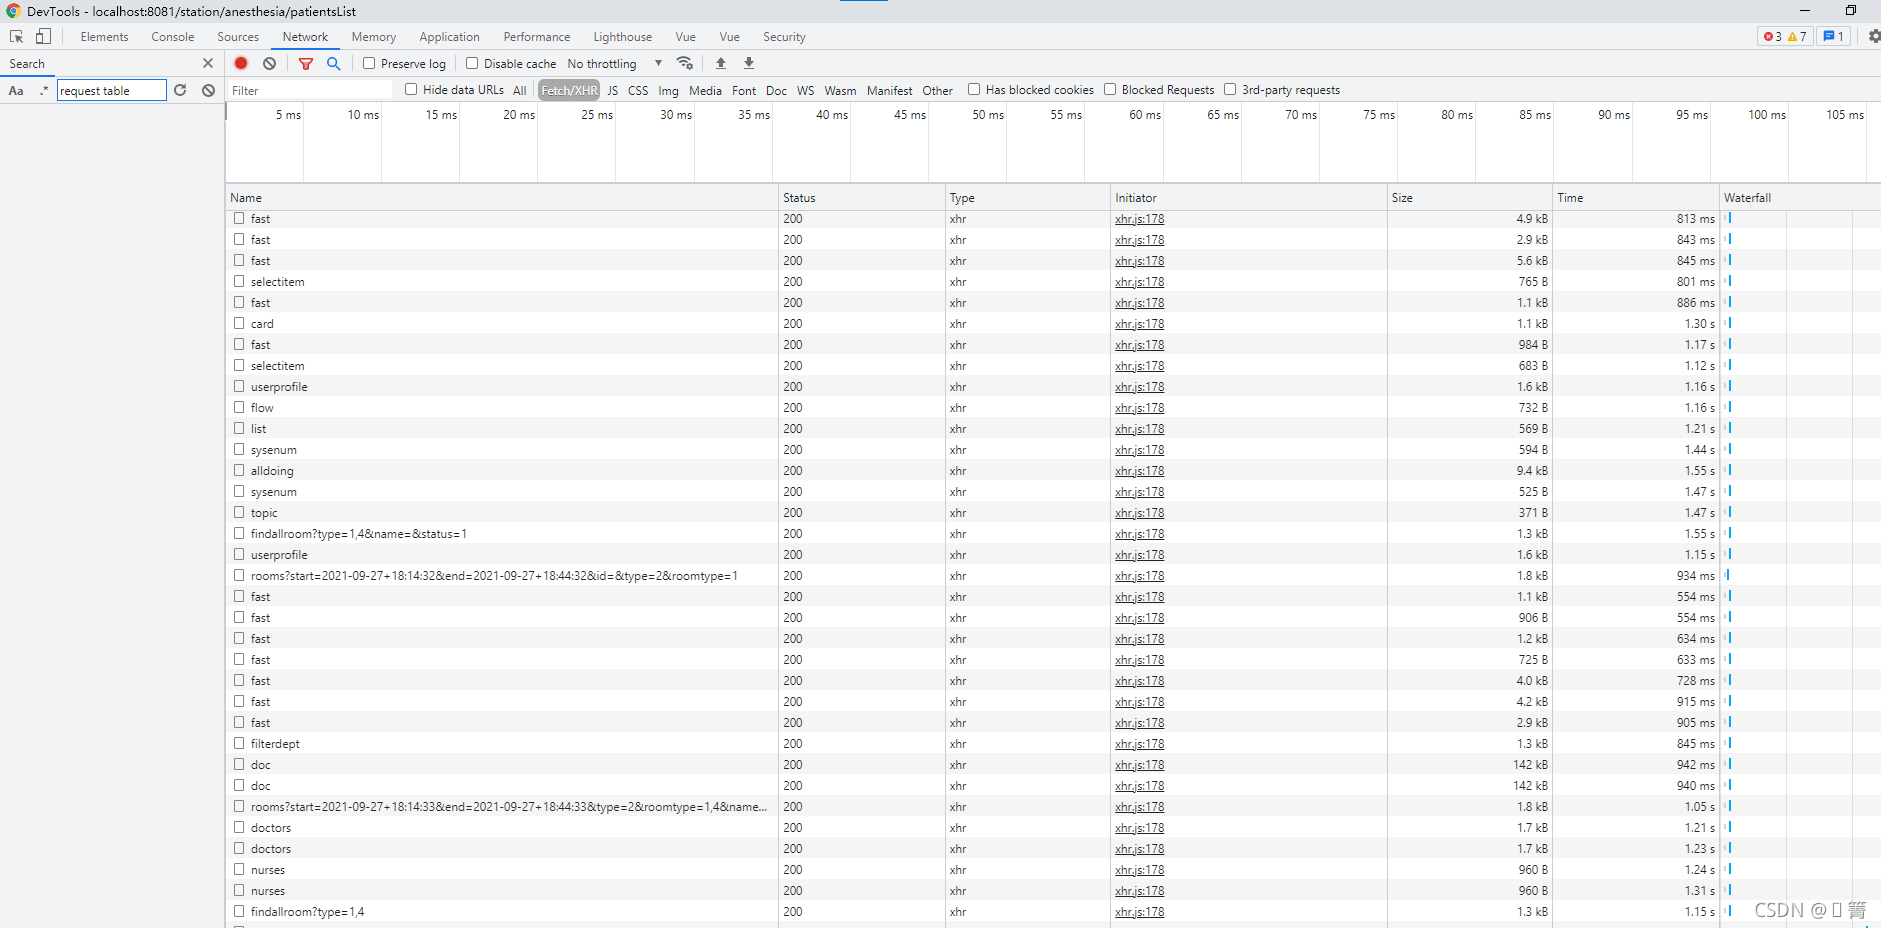Click the Filter text input field

310,91
